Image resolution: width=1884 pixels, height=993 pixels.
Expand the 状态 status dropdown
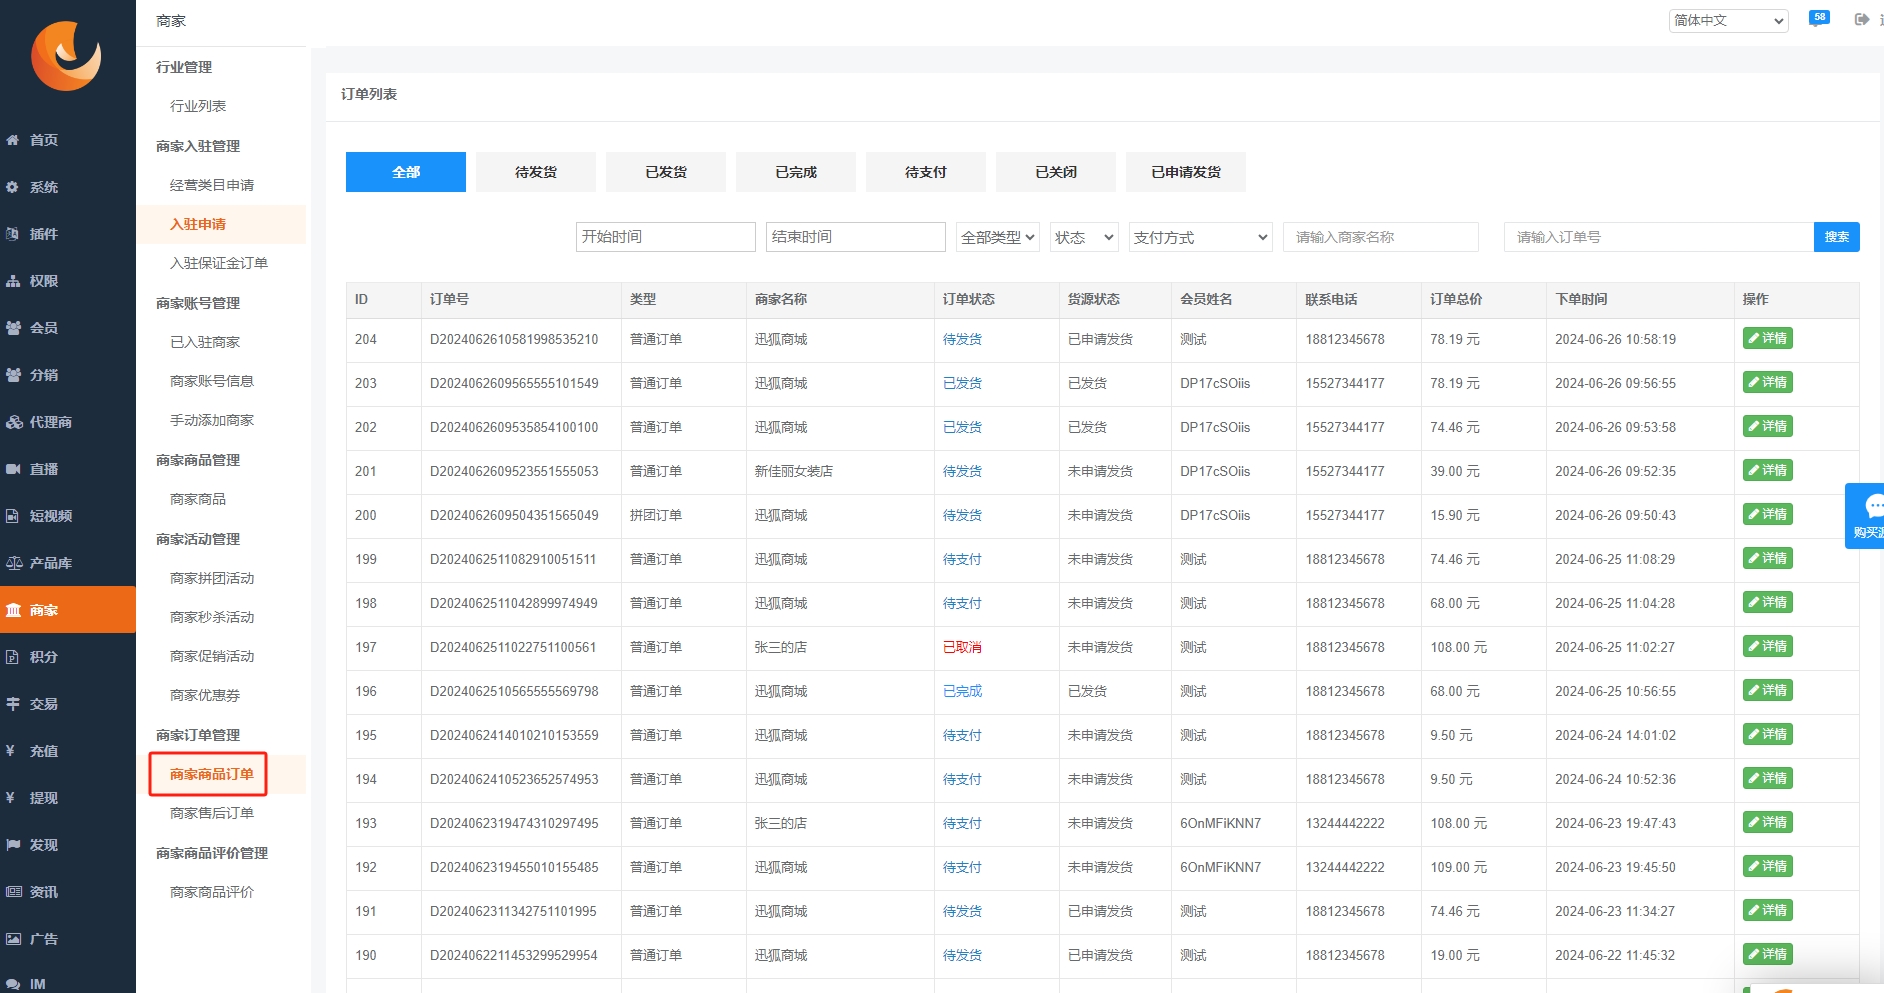tap(1084, 237)
